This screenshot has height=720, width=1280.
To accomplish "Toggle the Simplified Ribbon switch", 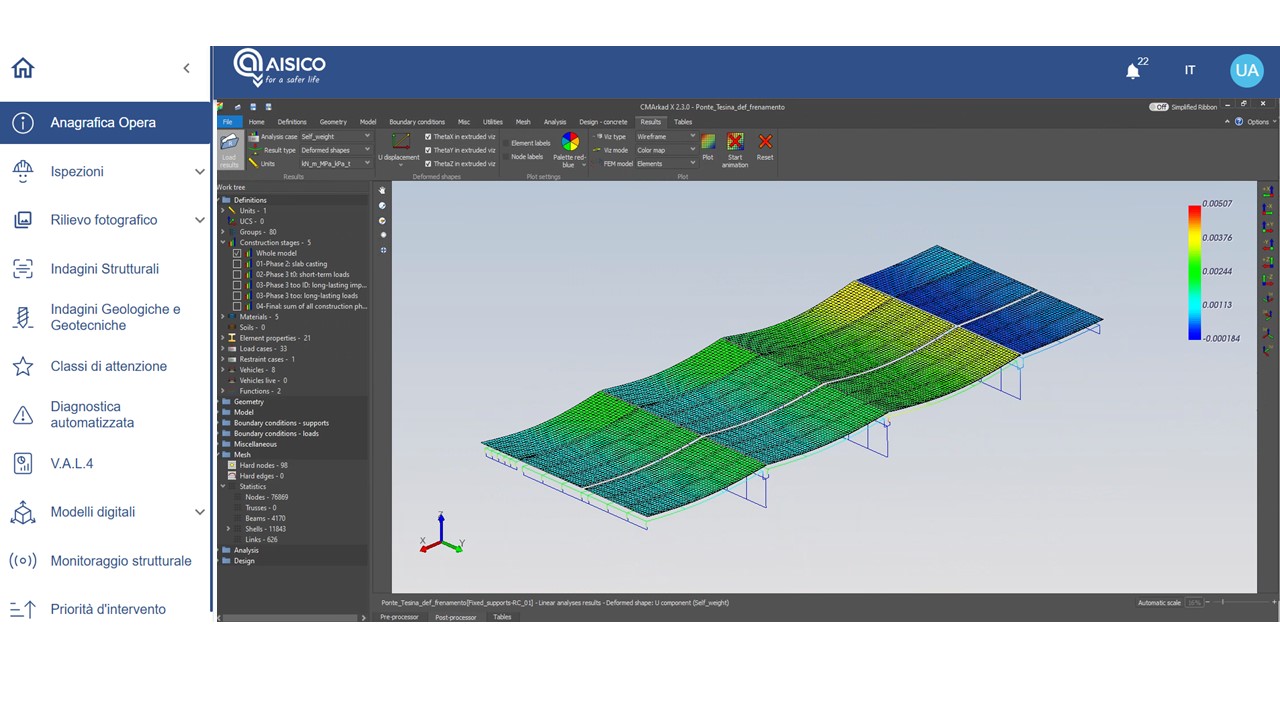I will [1158, 107].
